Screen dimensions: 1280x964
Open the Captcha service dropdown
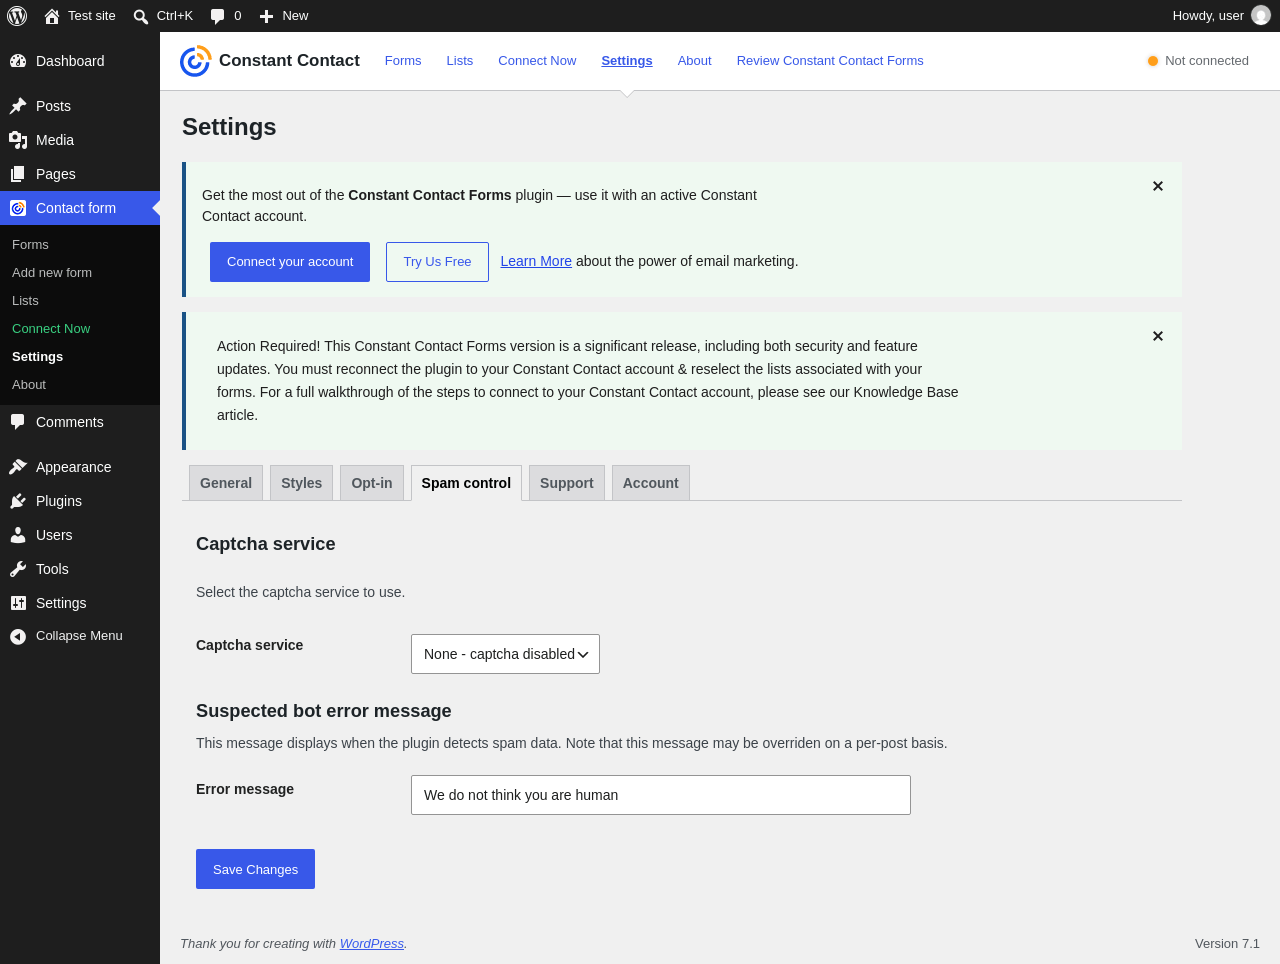pyautogui.click(x=505, y=654)
